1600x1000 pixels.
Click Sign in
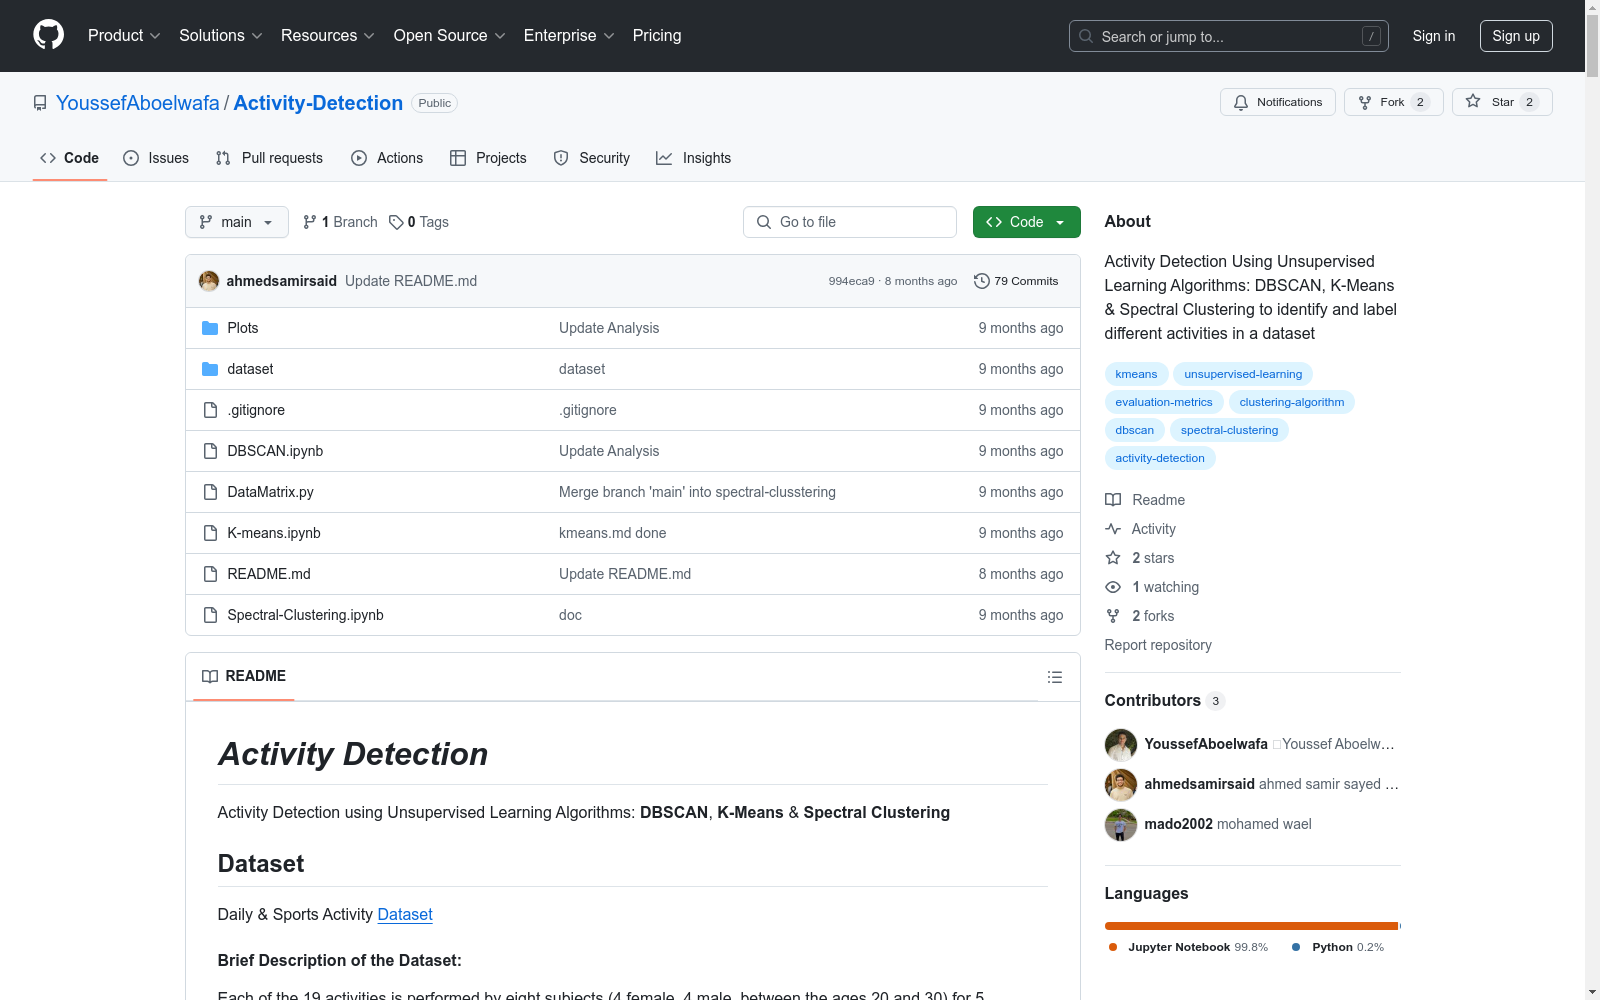(1433, 36)
